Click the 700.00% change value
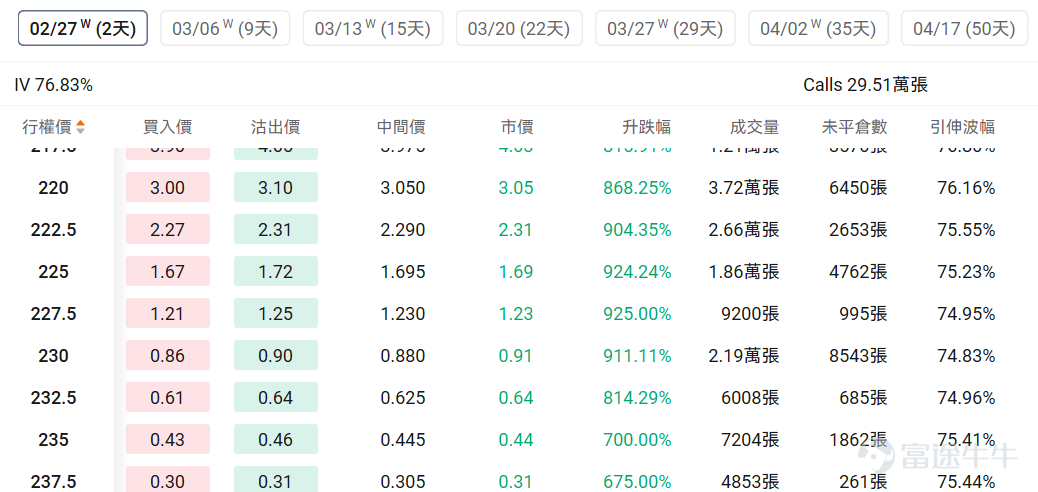The height and width of the screenshot is (492, 1038). [x=637, y=440]
